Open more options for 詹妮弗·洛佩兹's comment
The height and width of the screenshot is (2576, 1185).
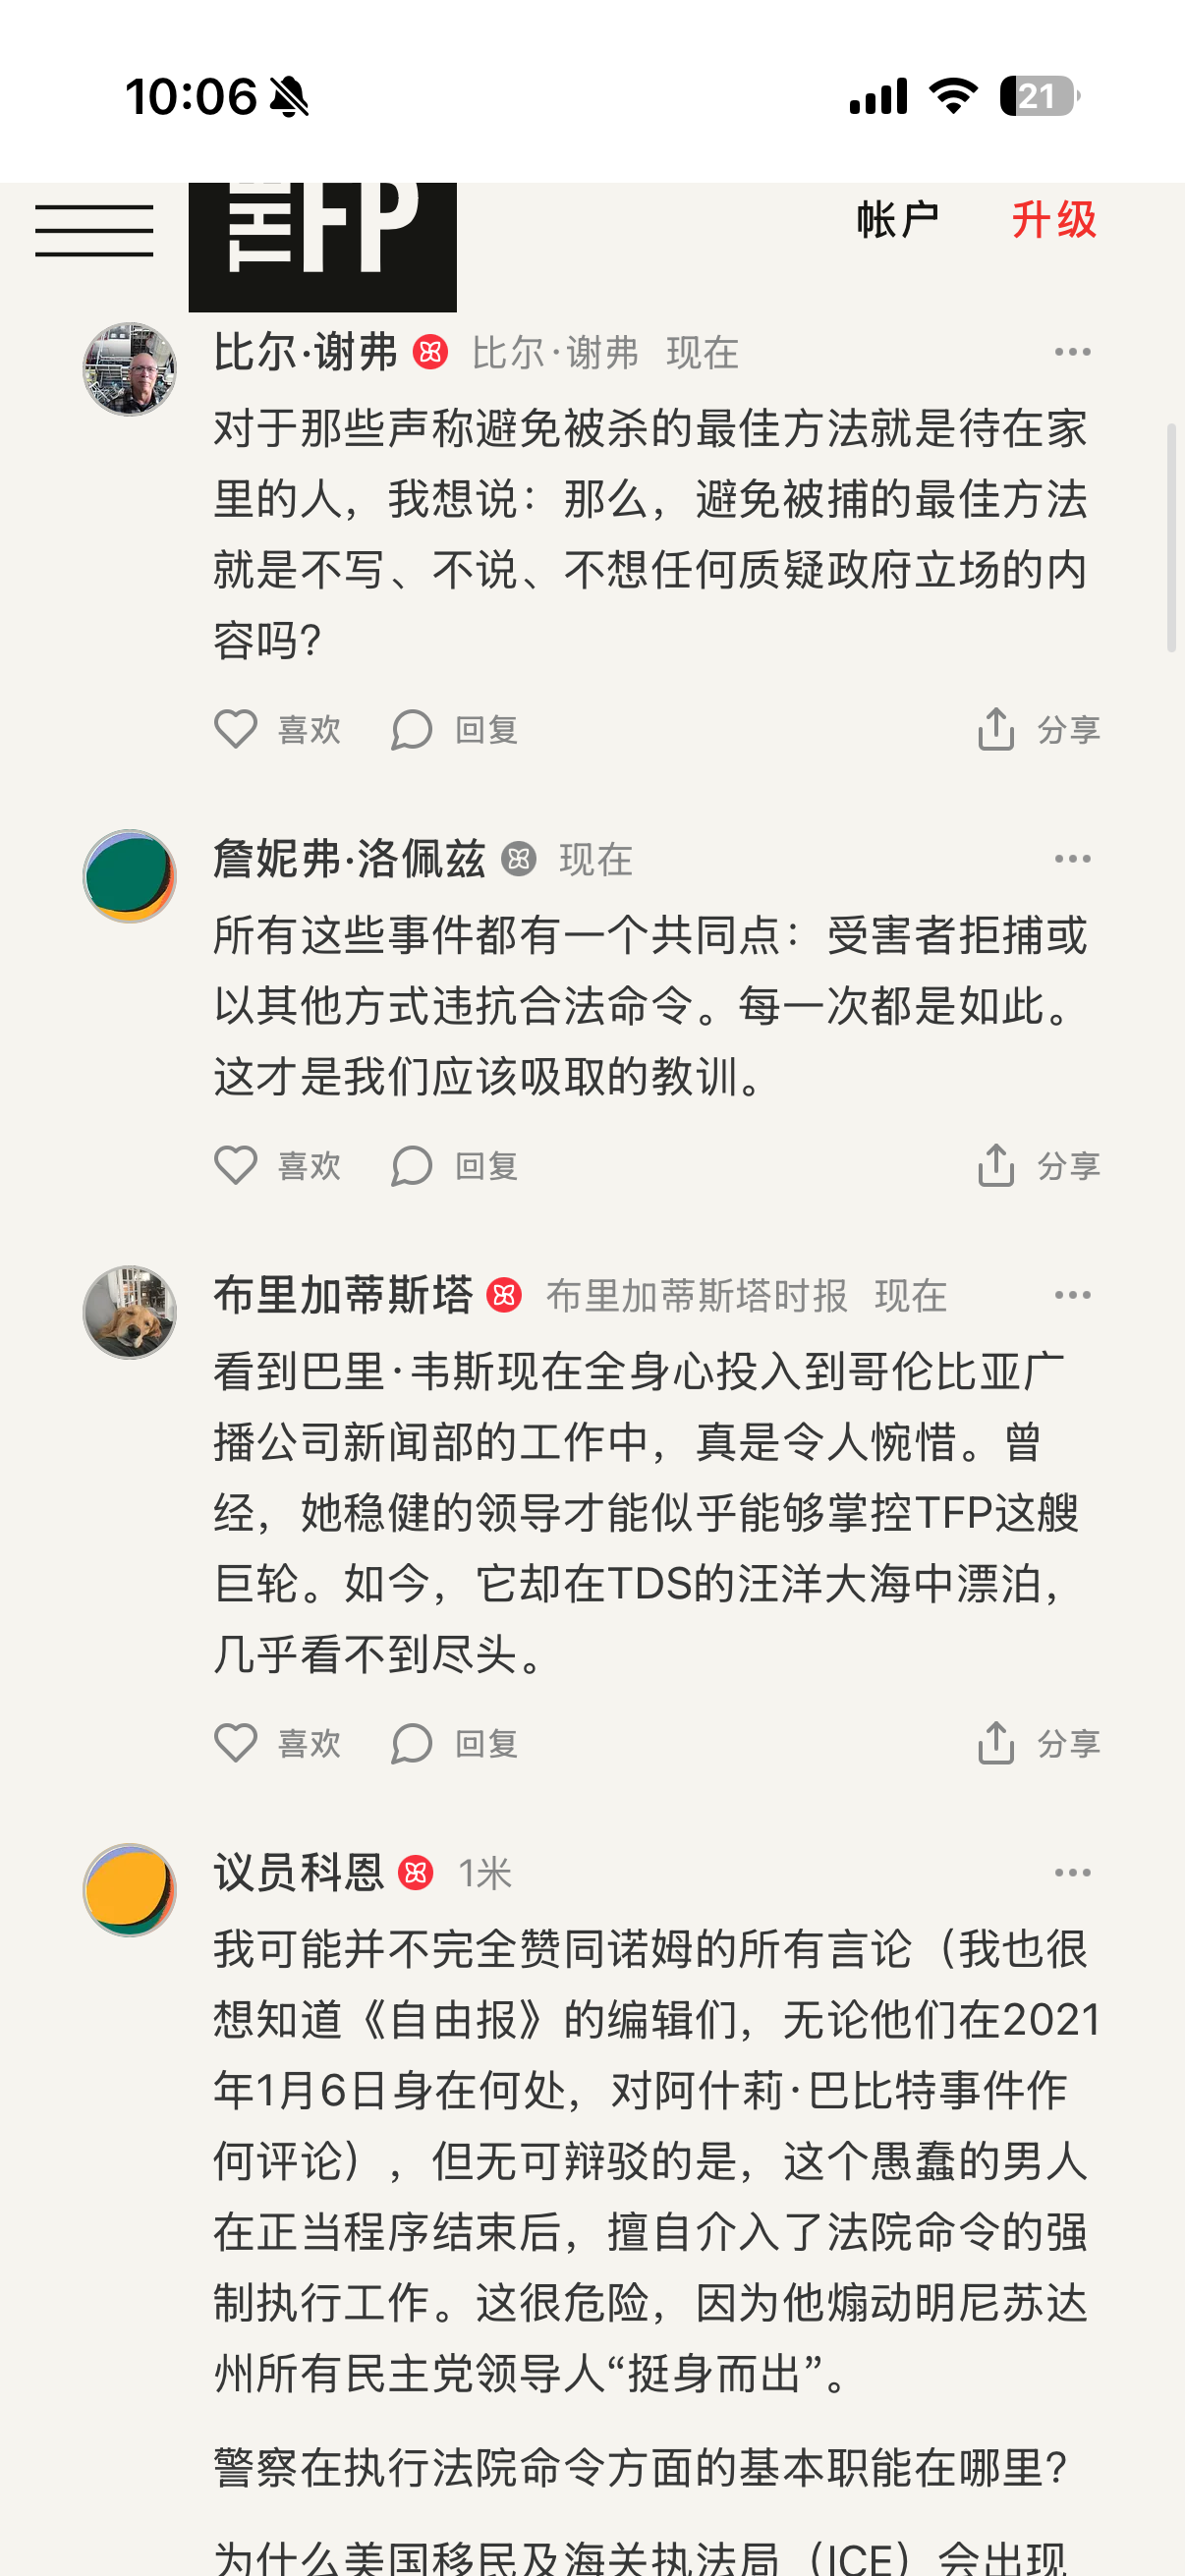(x=1072, y=859)
